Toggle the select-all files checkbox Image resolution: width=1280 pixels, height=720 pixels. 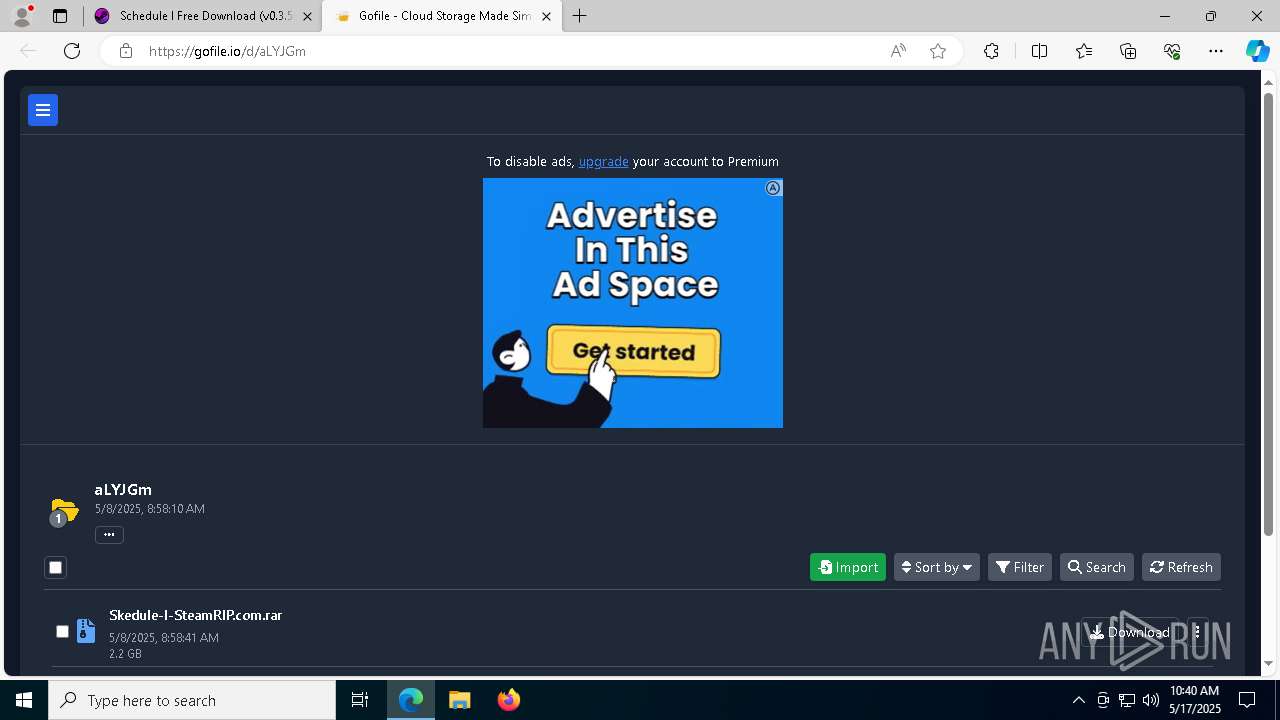(56, 567)
